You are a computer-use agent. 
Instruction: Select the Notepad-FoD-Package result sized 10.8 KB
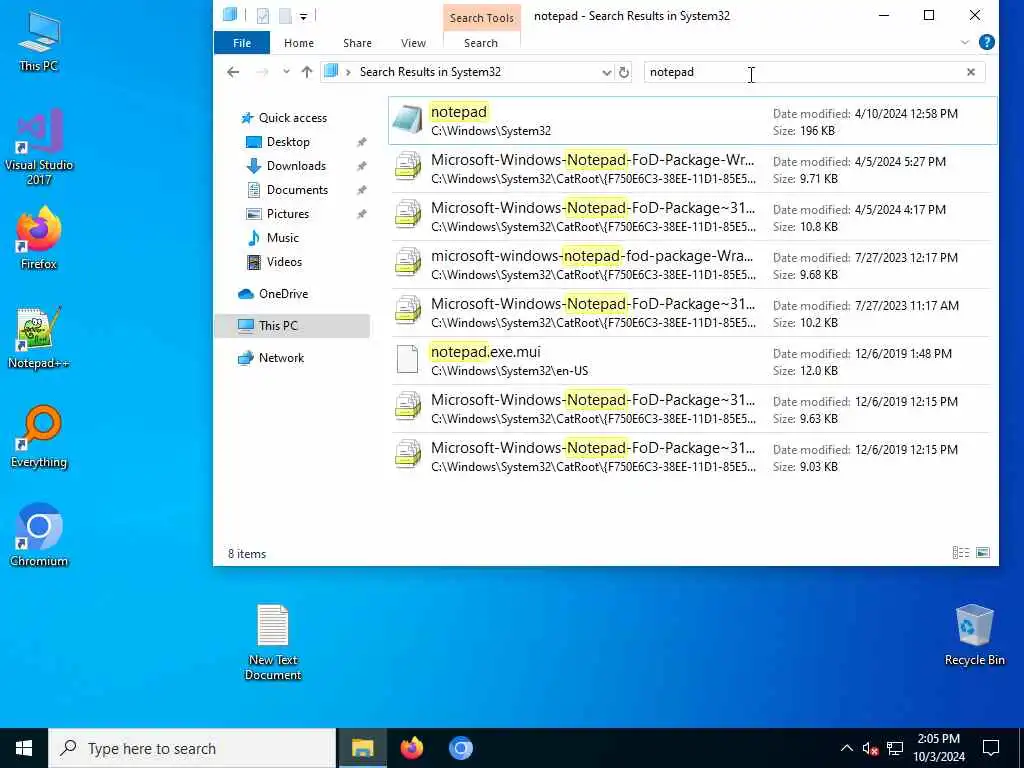click(692, 217)
